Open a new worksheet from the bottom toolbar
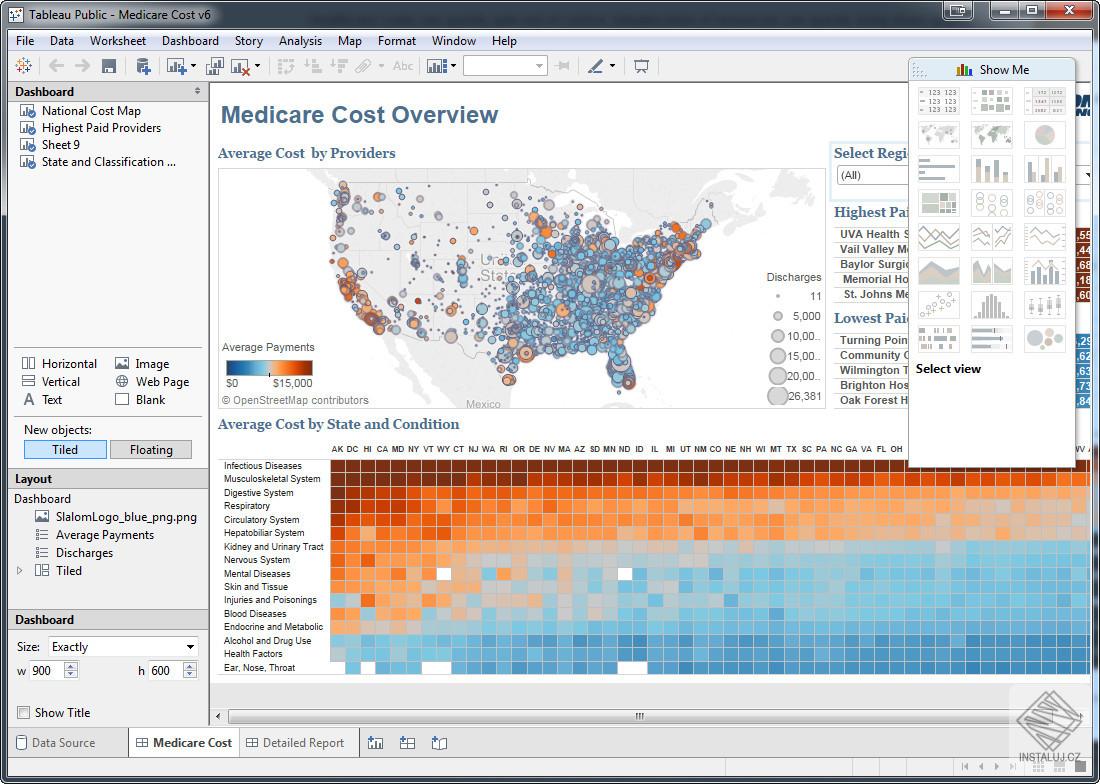This screenshot has width=1100, height=784. coord(375,742)
